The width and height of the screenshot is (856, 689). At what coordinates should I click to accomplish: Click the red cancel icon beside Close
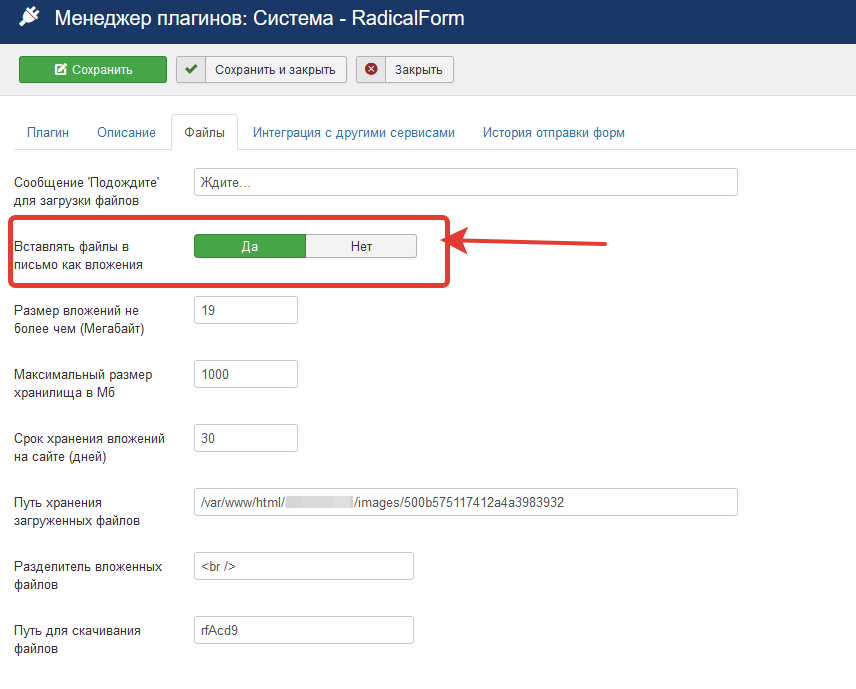371,69
